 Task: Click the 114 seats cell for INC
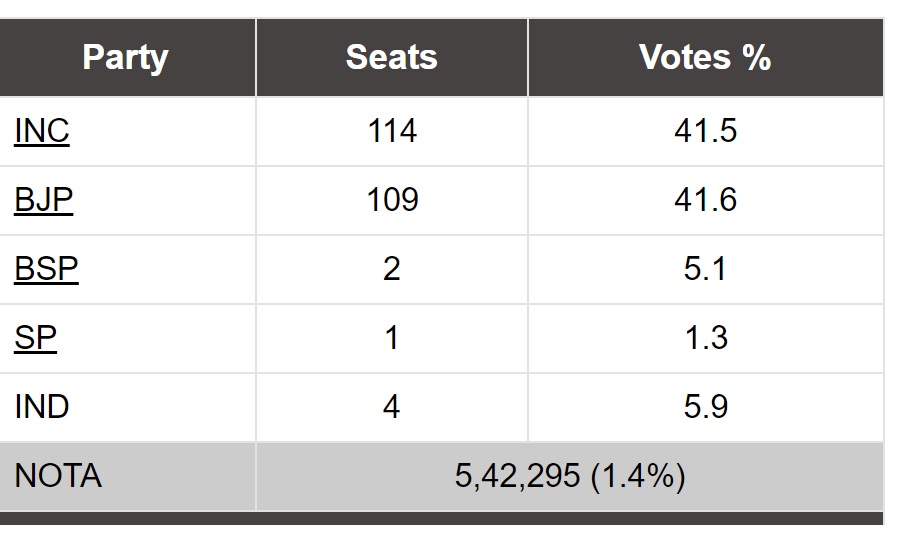391,131
